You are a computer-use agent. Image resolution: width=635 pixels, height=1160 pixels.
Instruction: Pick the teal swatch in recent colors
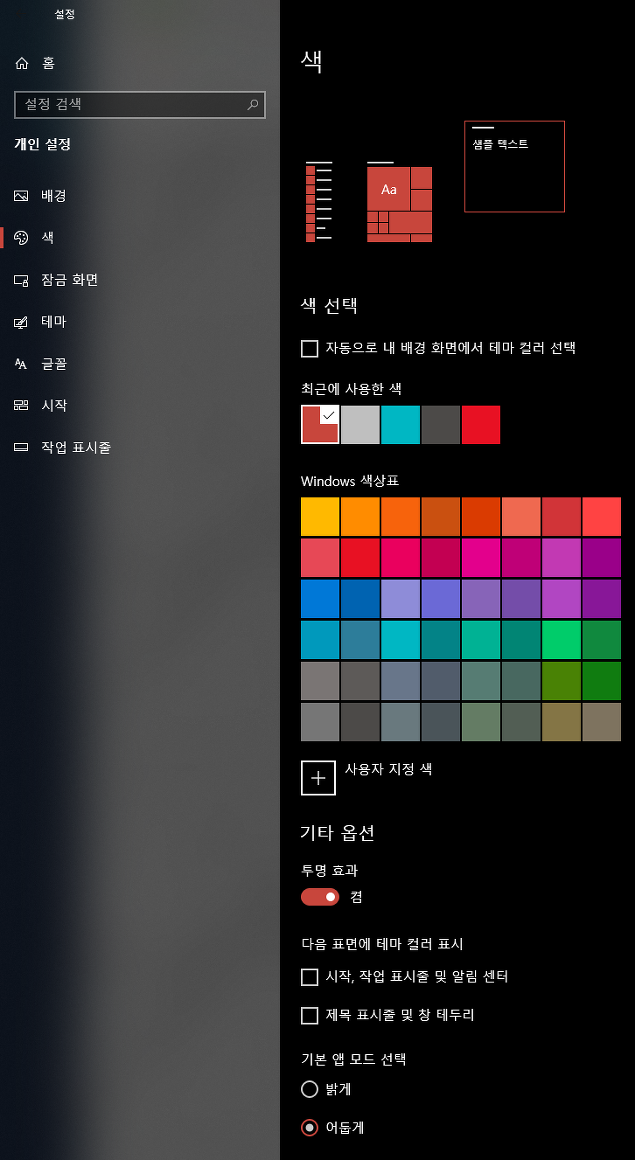point(400,425)
